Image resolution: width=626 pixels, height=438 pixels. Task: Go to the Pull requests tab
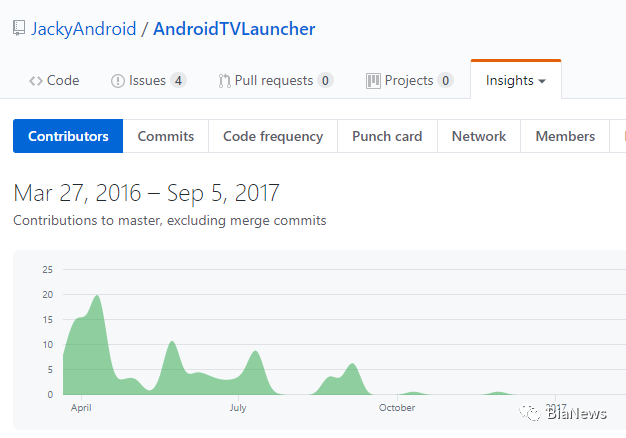pyautogui.click(x=273, y=81)
